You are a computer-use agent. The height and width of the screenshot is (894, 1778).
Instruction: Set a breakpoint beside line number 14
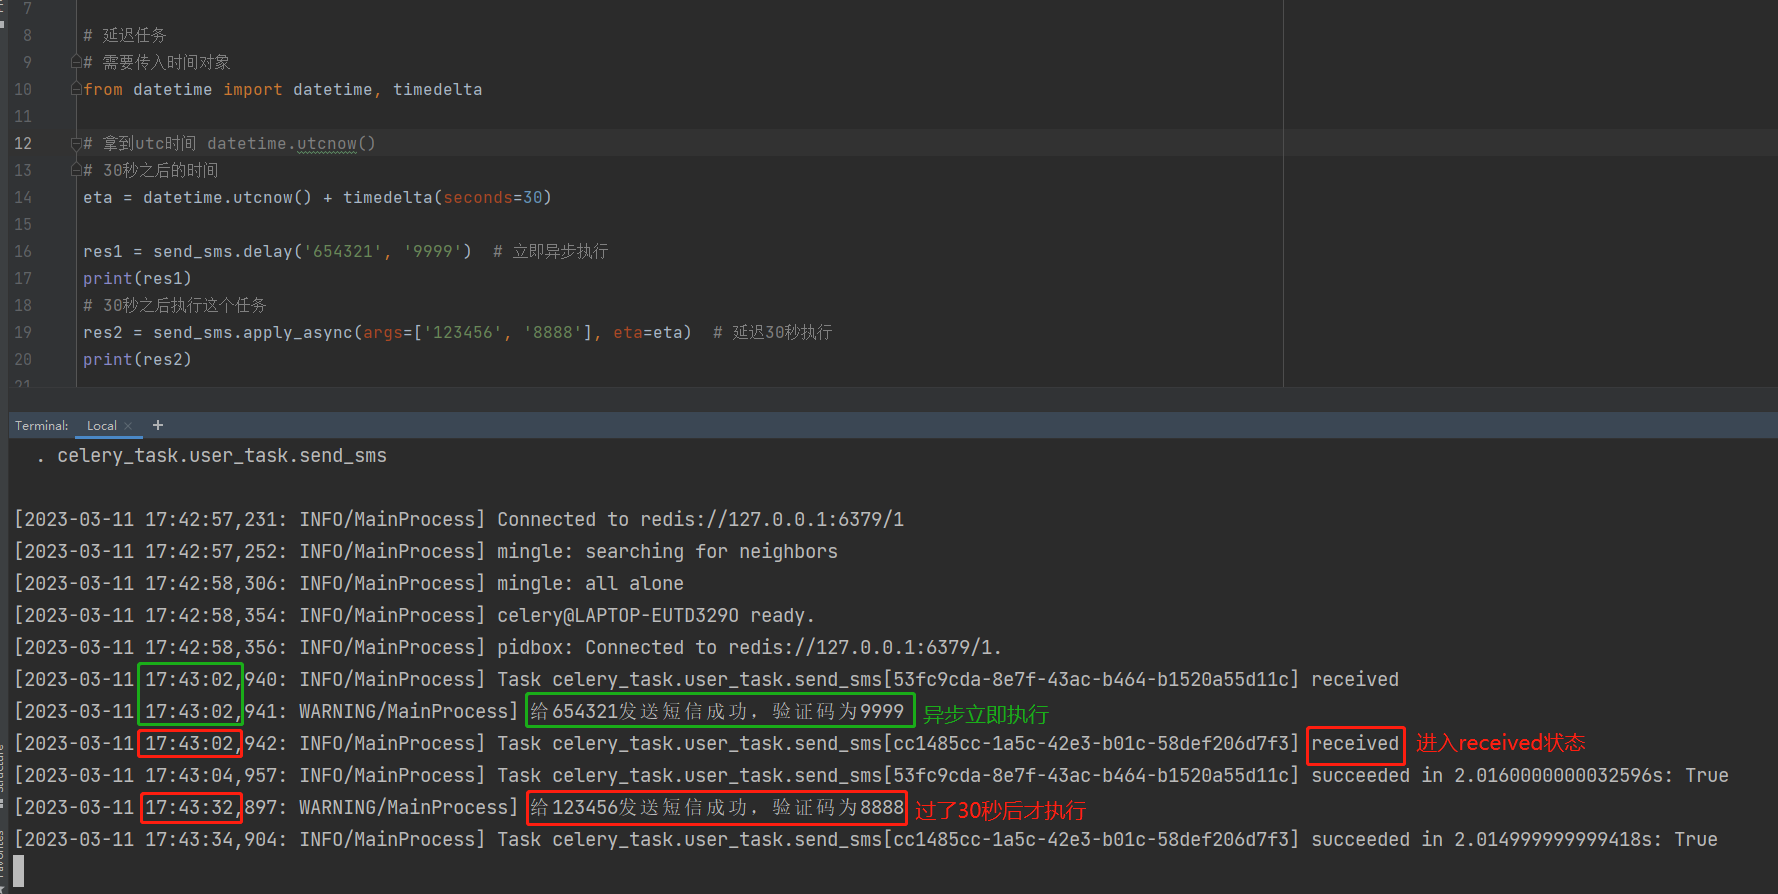point(23,197)
